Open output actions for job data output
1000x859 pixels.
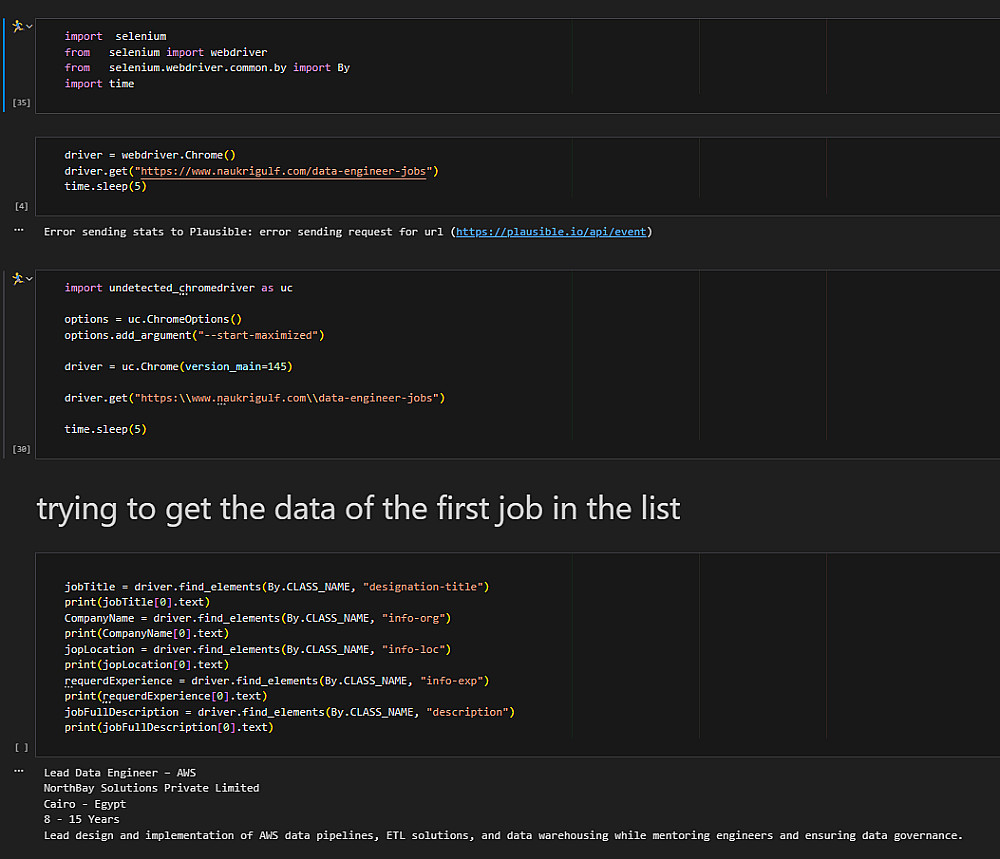19,771
